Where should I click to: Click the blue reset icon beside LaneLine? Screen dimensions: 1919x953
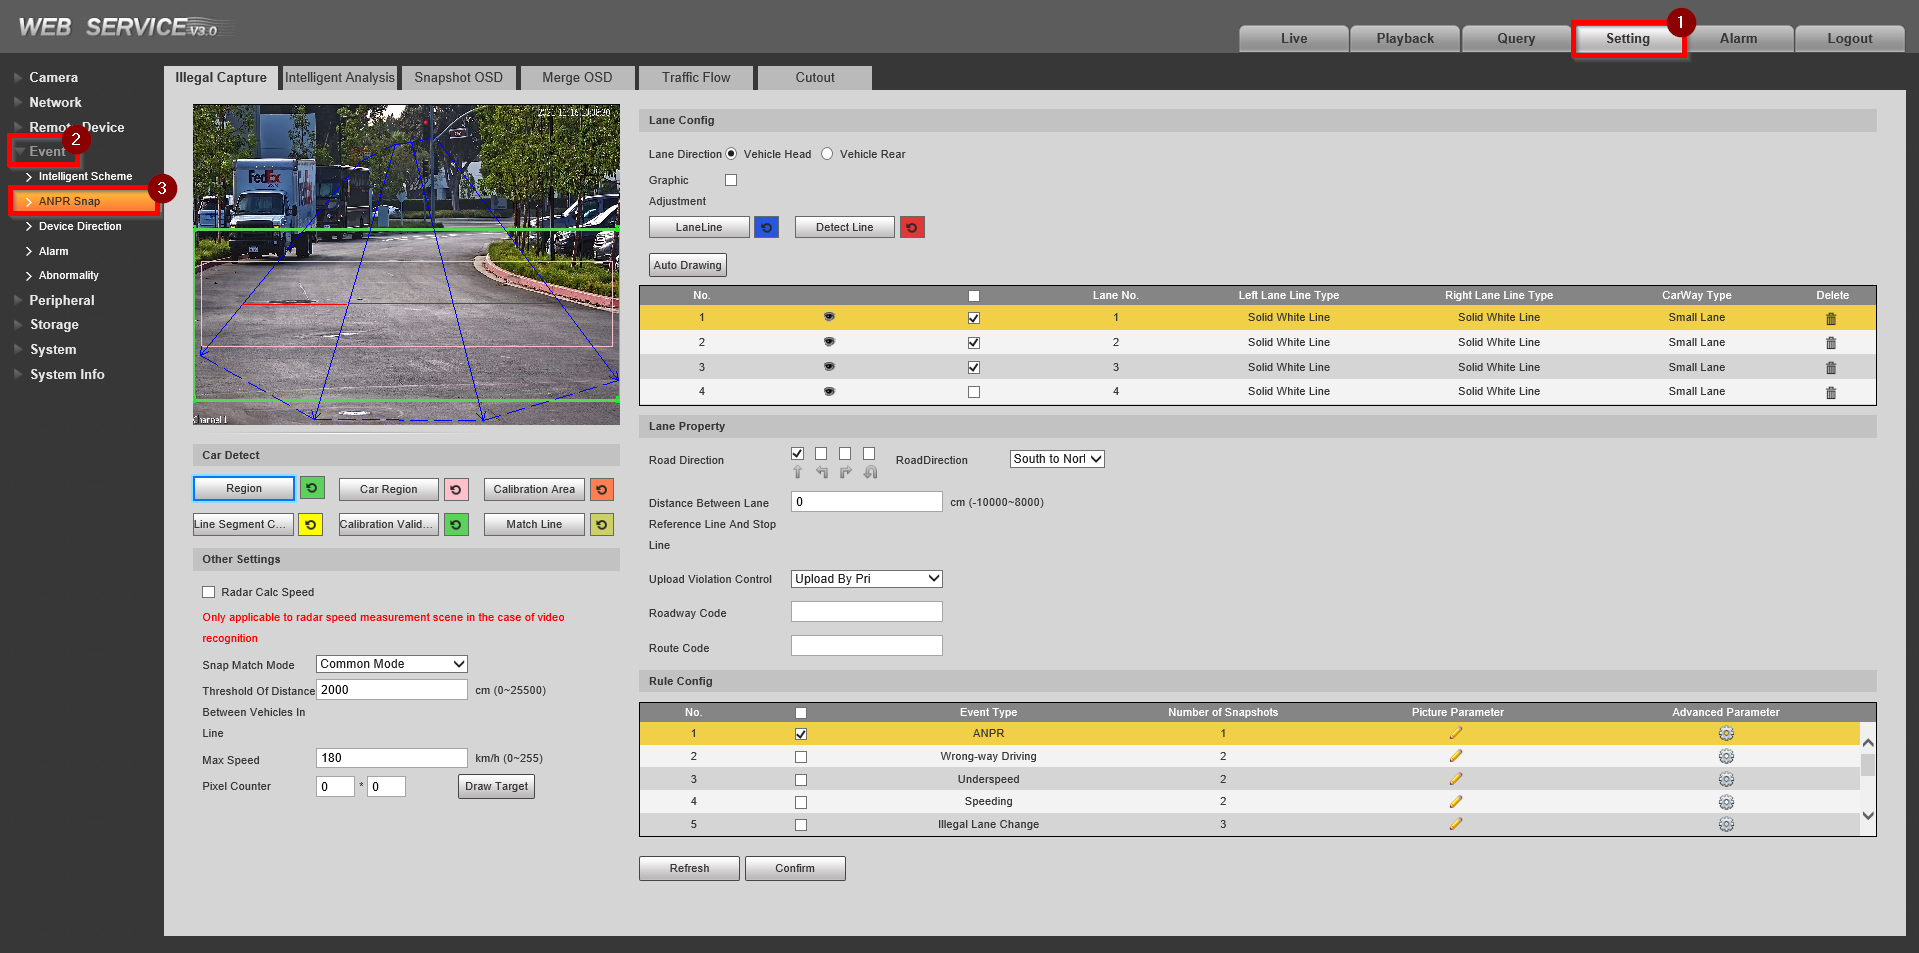coord(766,228)
